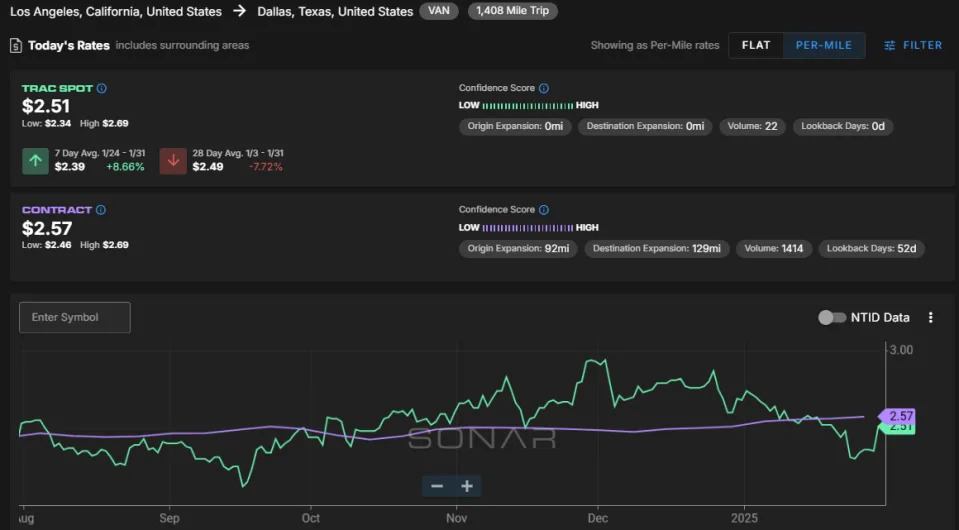The height and width of the screenshot is (530, 959).
Task: Click the TRAC SPOT heading
Action: point(57,88)
